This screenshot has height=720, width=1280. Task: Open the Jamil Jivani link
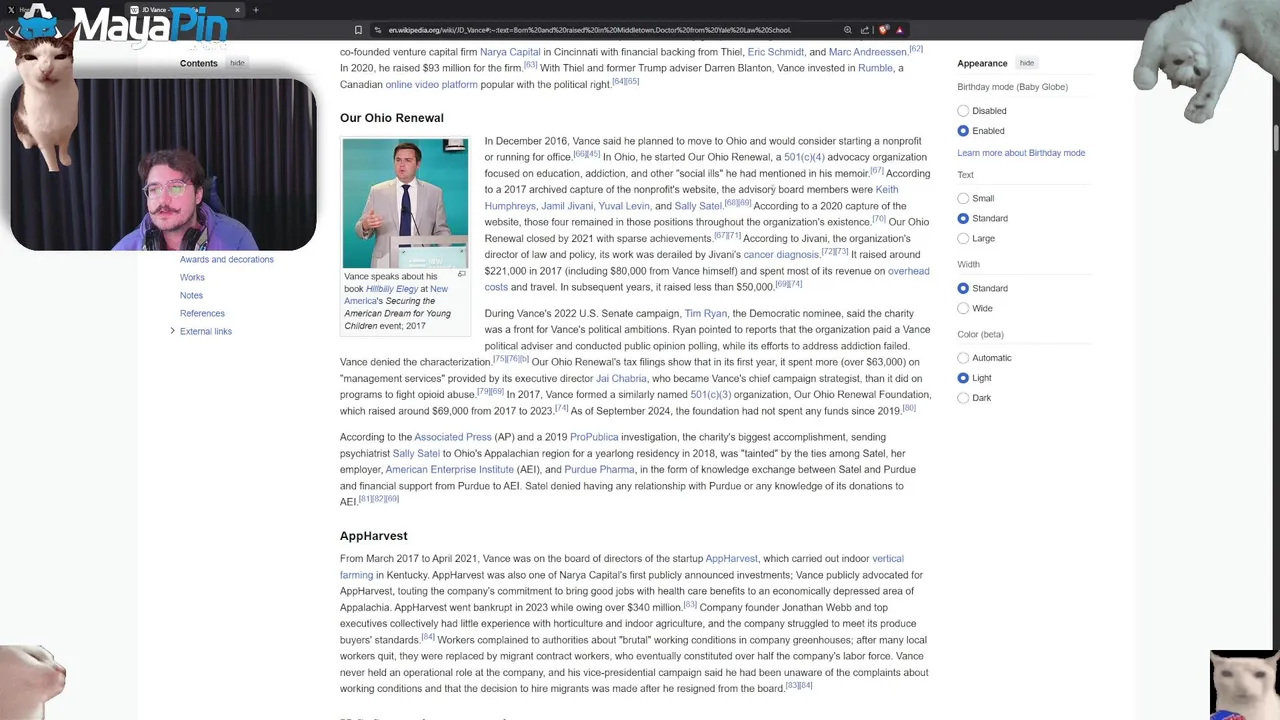click(x=567, y=206)
